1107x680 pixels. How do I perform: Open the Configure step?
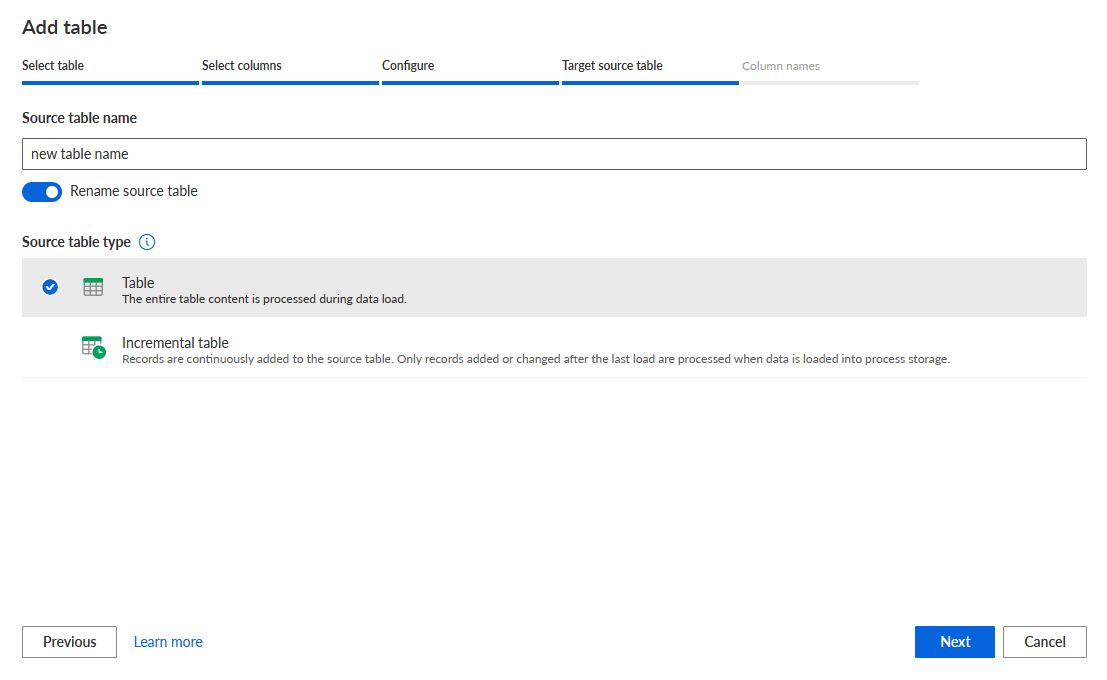pos(408,66)
